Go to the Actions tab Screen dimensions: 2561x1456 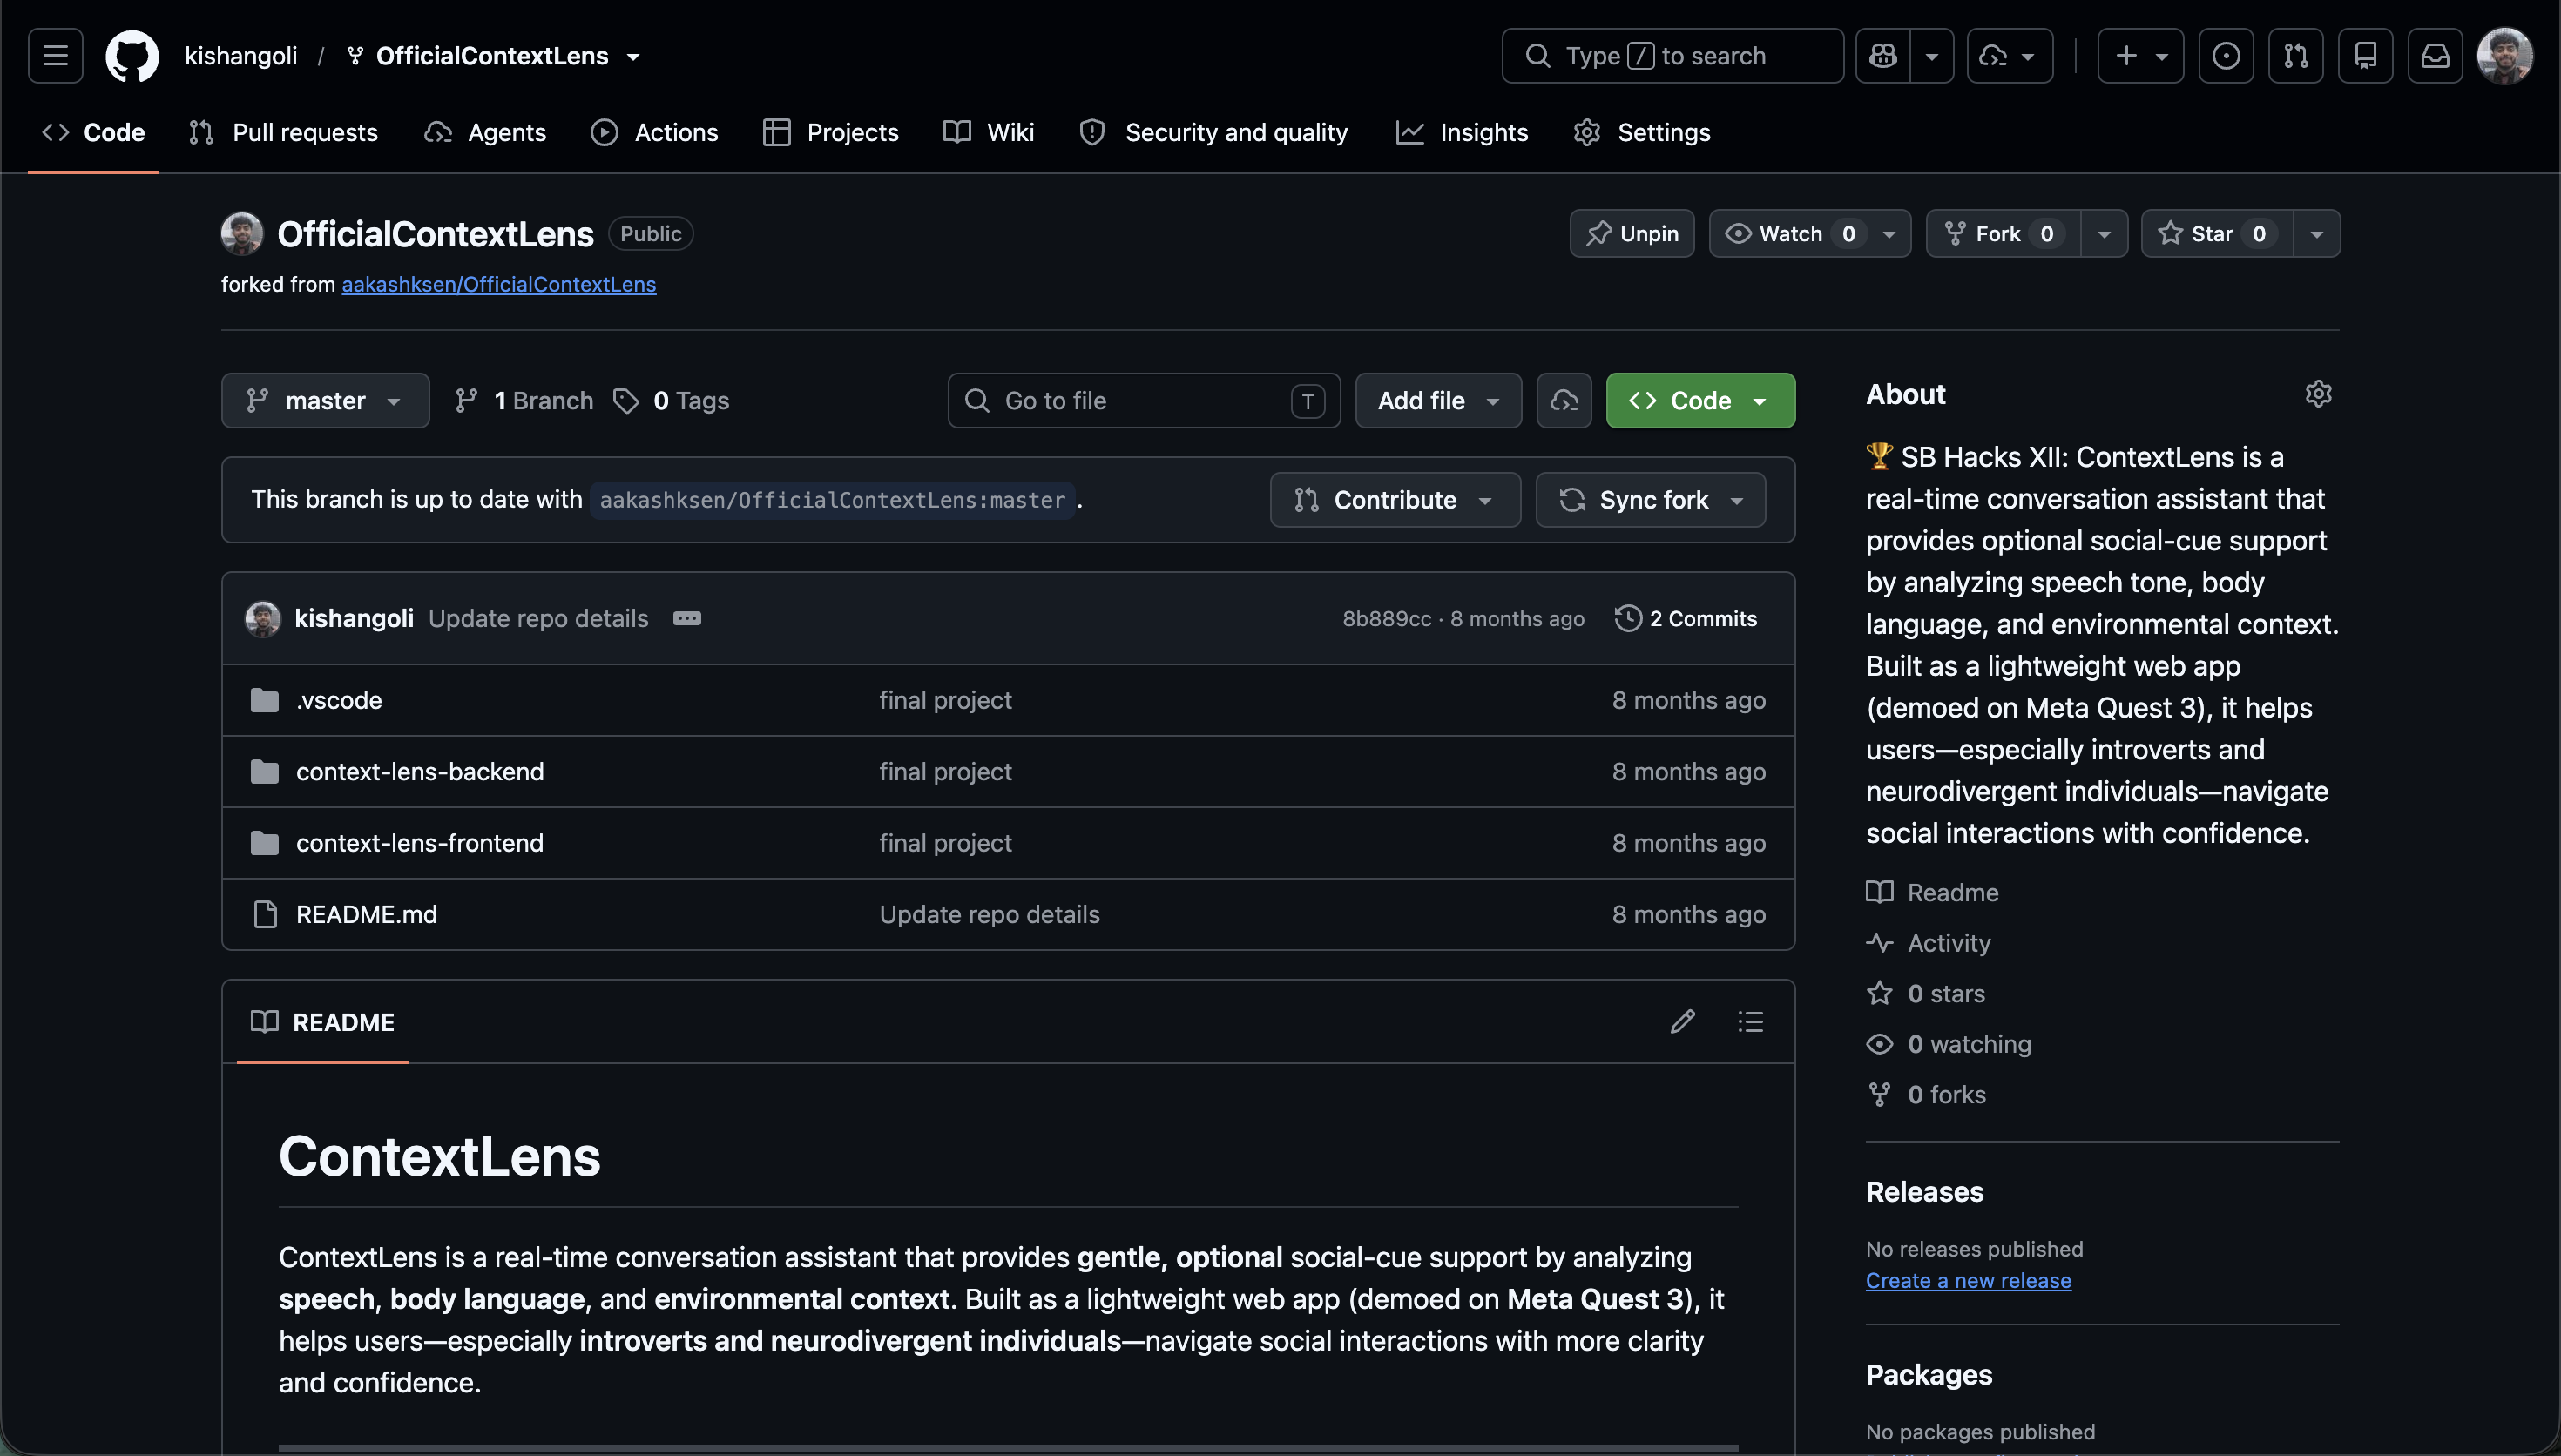[x=655, y=132]
